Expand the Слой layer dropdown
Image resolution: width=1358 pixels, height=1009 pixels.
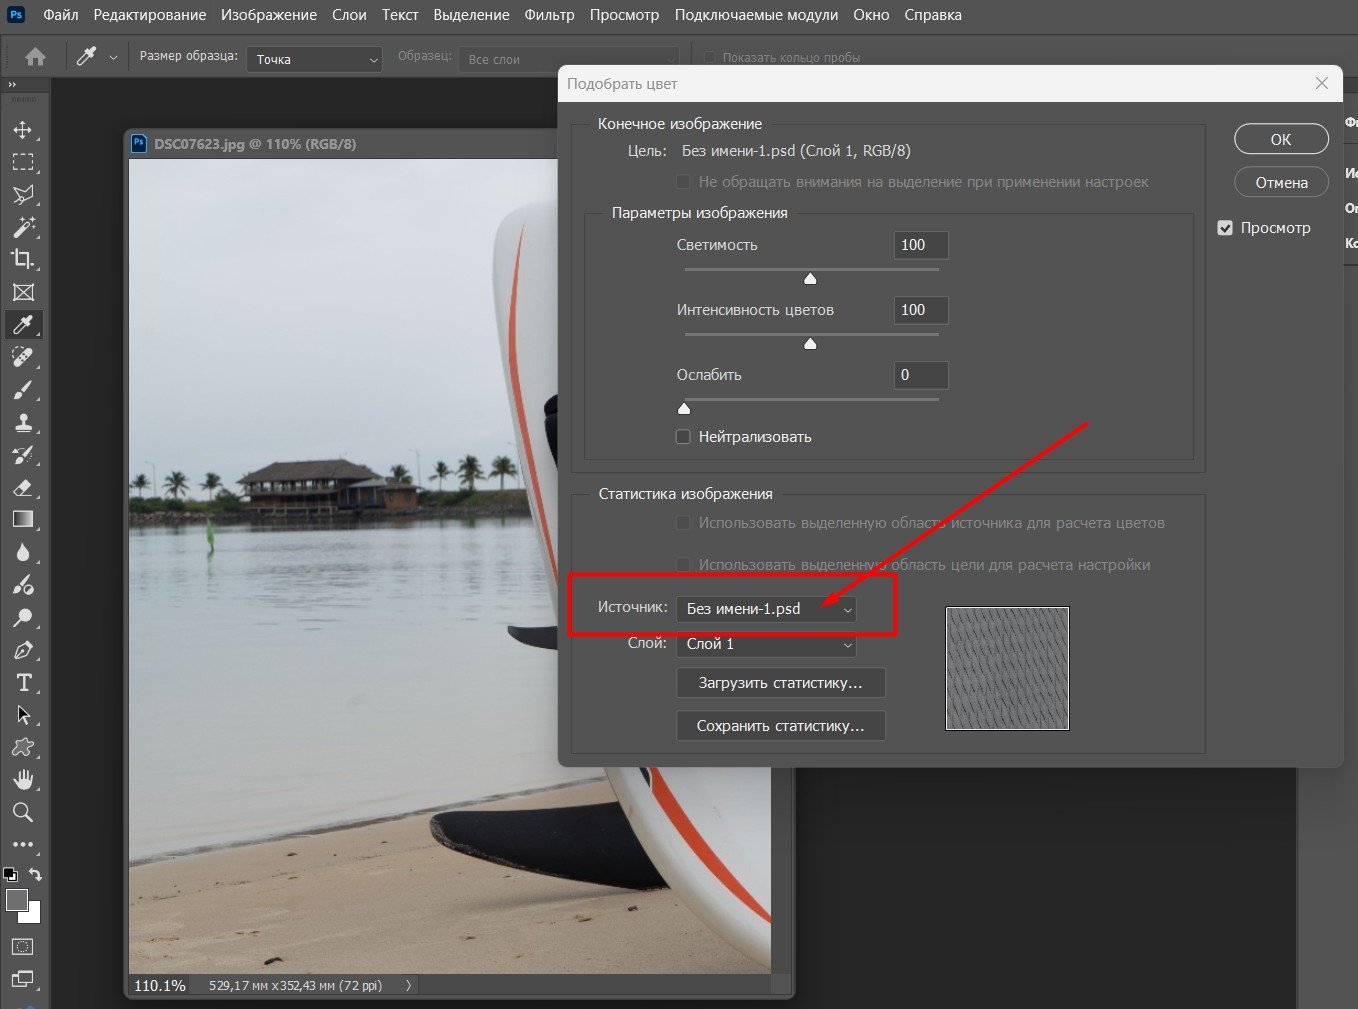point(766,644)
